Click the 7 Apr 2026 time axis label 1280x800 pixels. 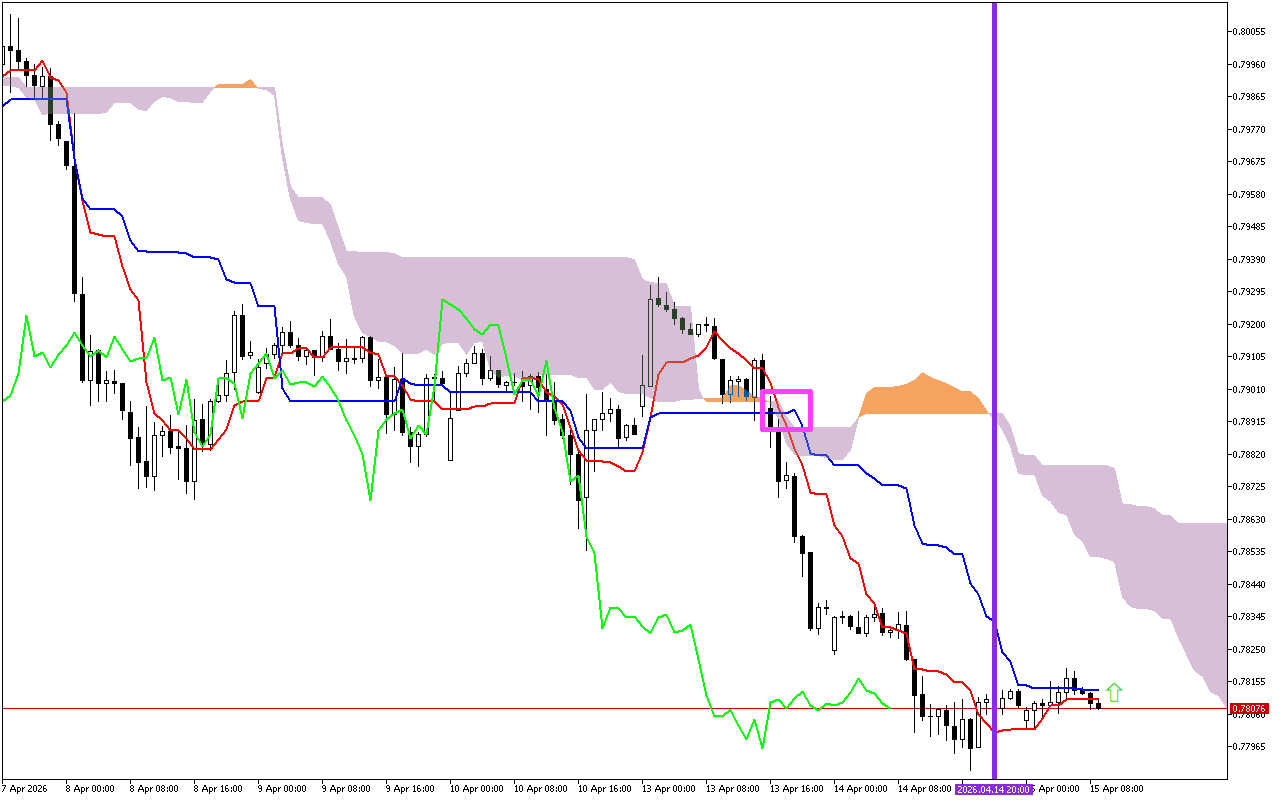(25, 789)
